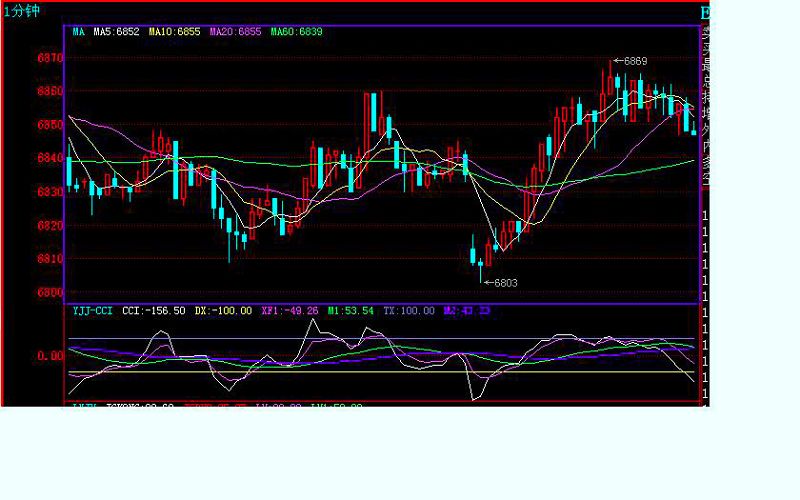
Task: Click the CCI:-156.50 indicator value
Action: click(x=154, y=311)
